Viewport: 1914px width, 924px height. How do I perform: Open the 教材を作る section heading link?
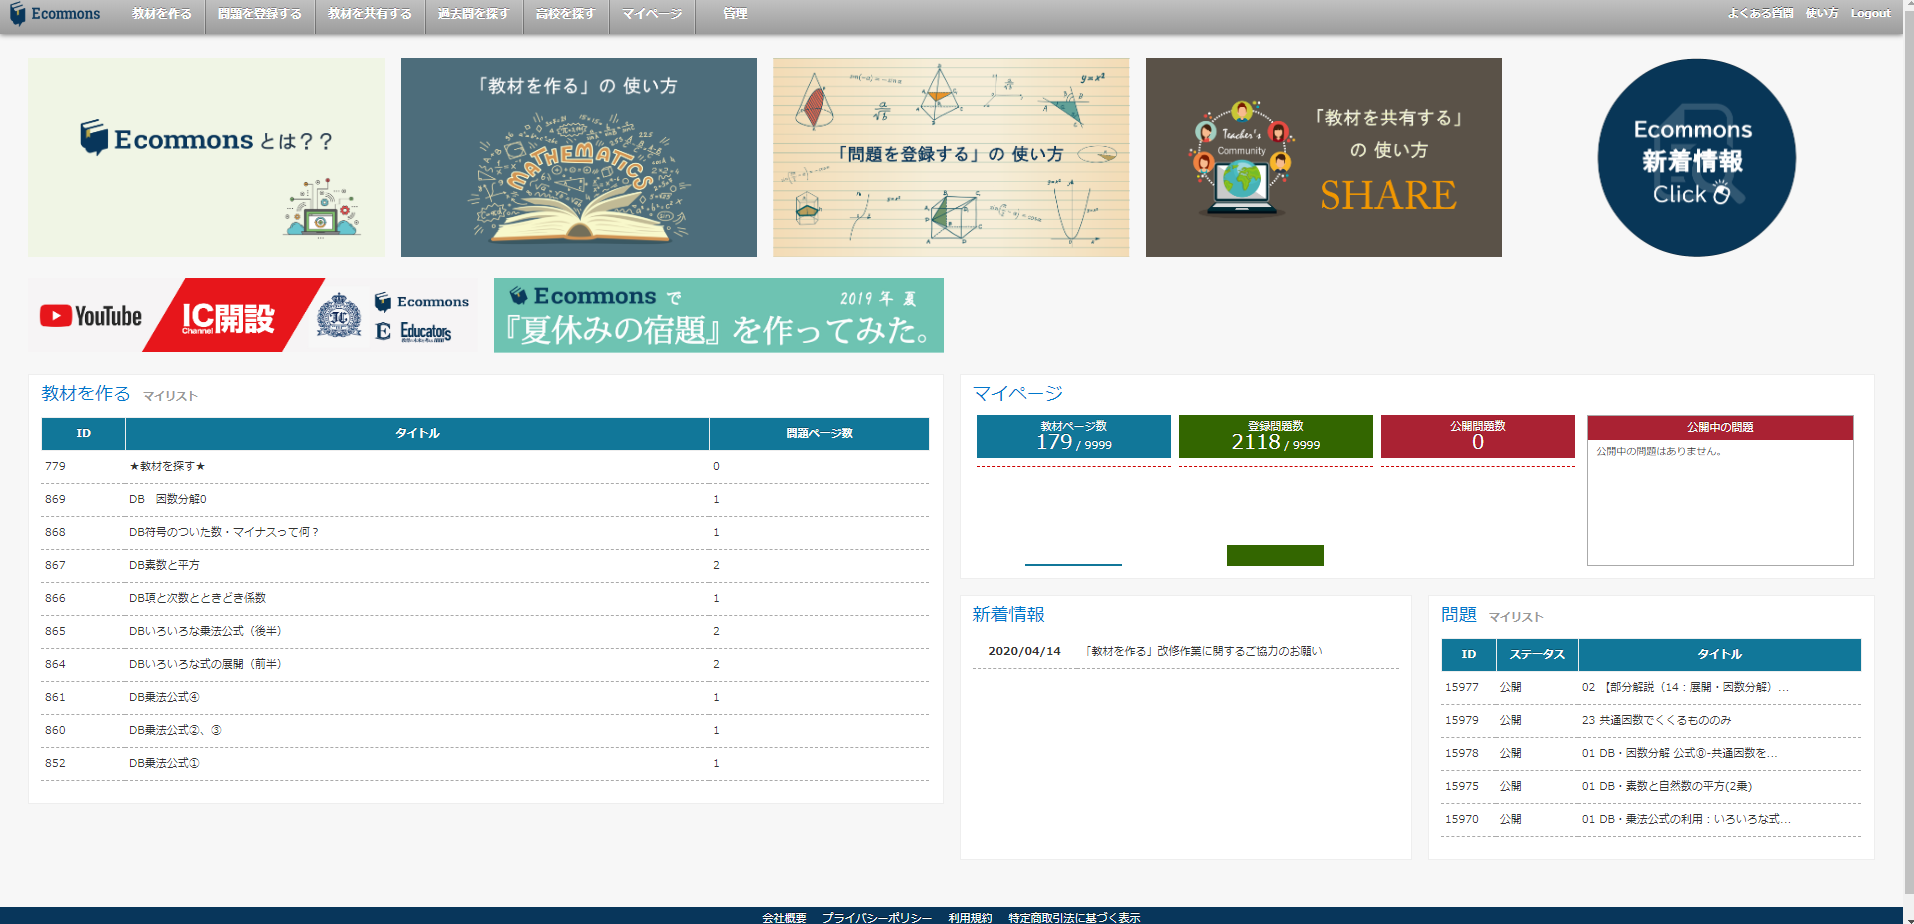point(86,394)
